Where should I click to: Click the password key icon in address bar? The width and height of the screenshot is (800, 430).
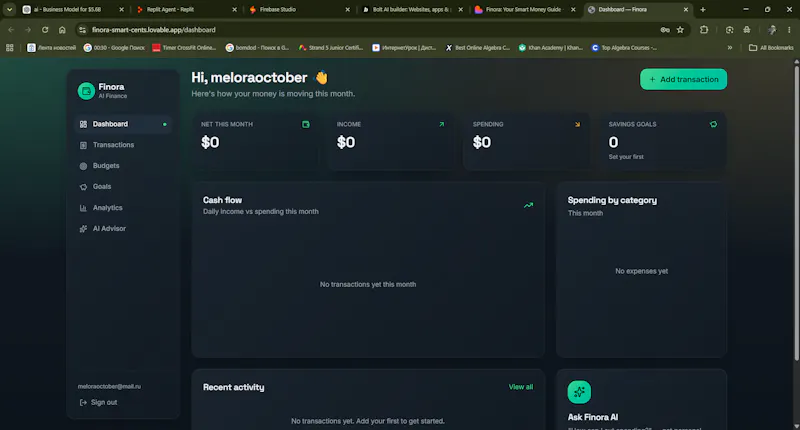coord(665,30)
